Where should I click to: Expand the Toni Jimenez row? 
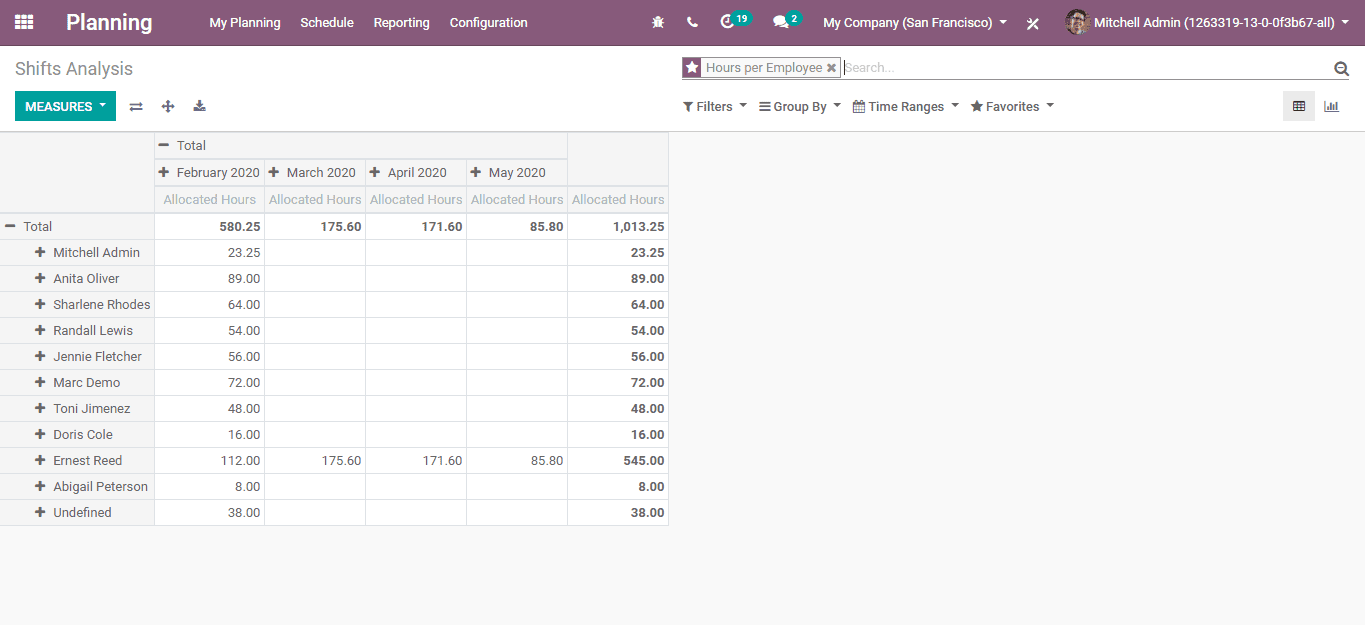77,408
